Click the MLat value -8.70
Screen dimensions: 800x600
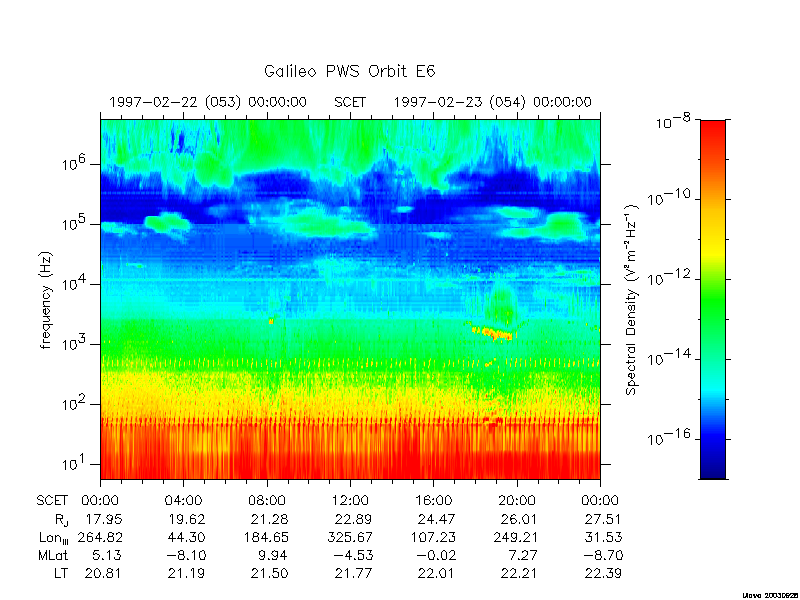pyautogui.click(x=603, y=555)
